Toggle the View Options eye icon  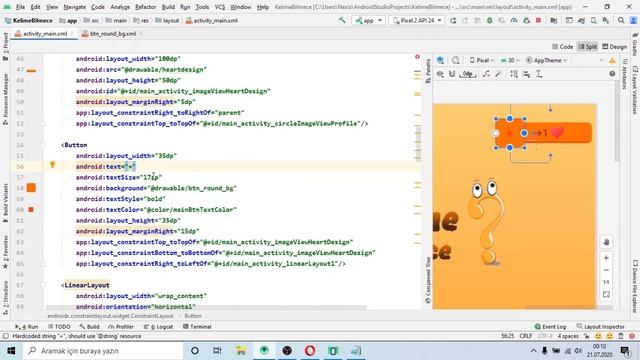point(440,74)
